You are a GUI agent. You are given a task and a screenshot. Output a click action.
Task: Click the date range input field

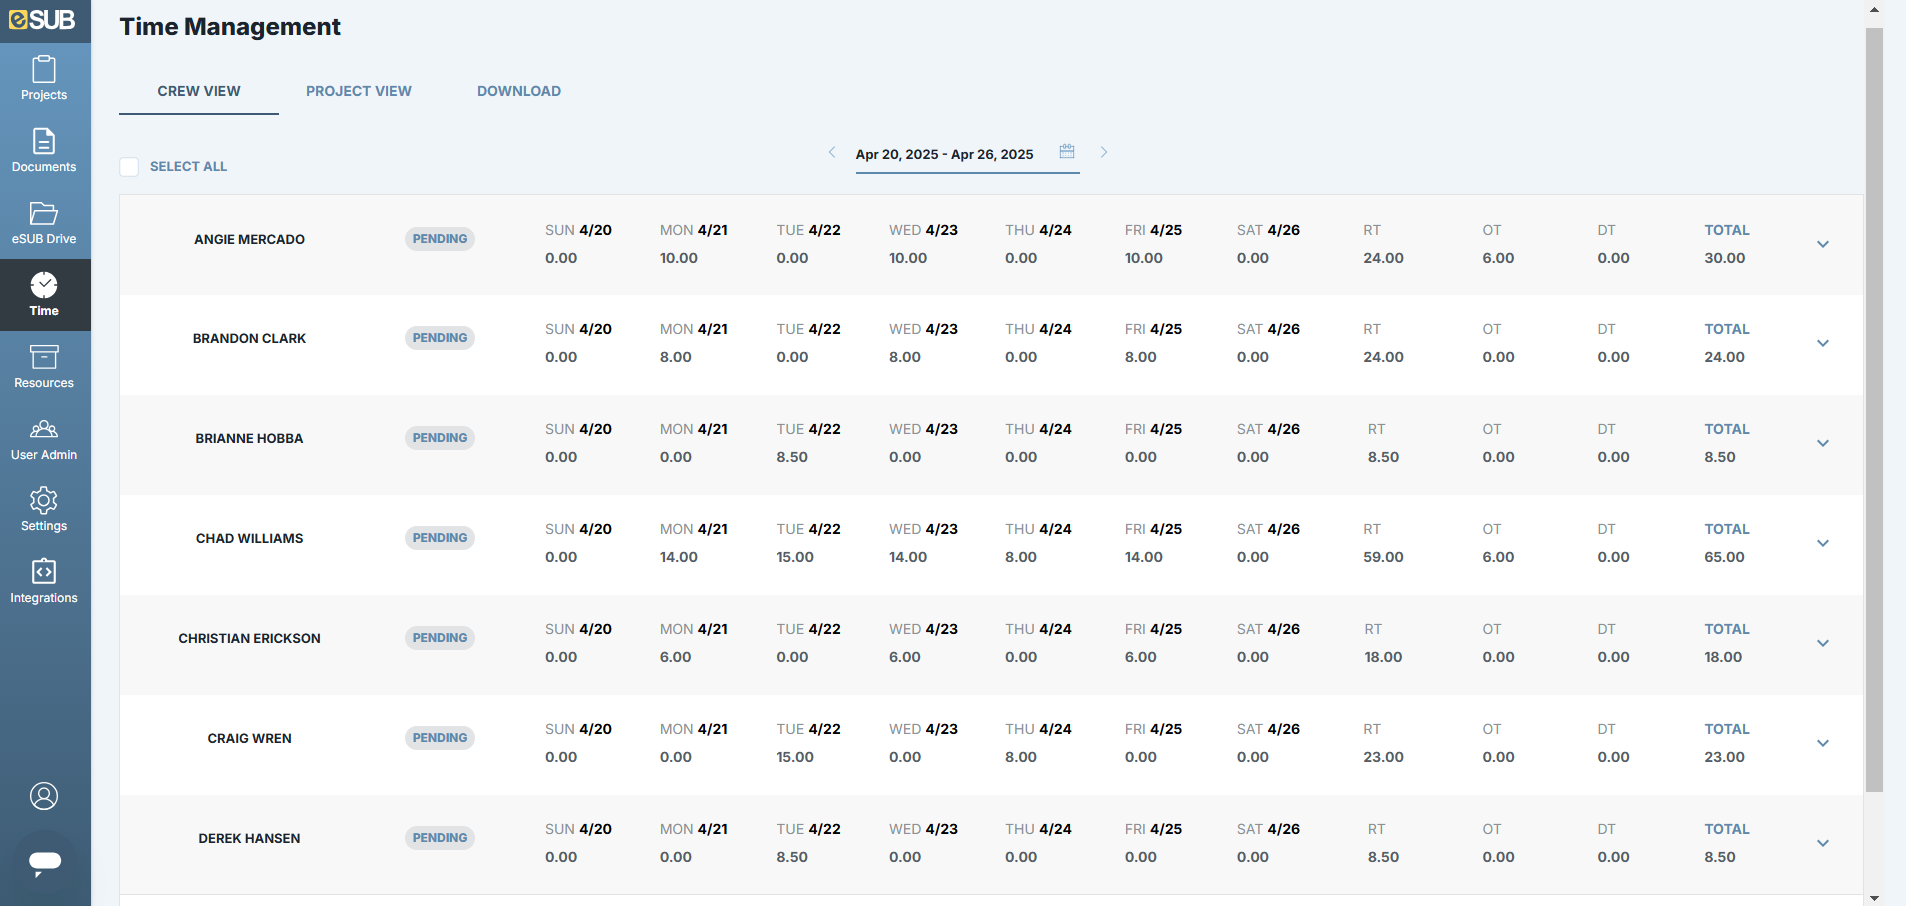coord(944,155)
